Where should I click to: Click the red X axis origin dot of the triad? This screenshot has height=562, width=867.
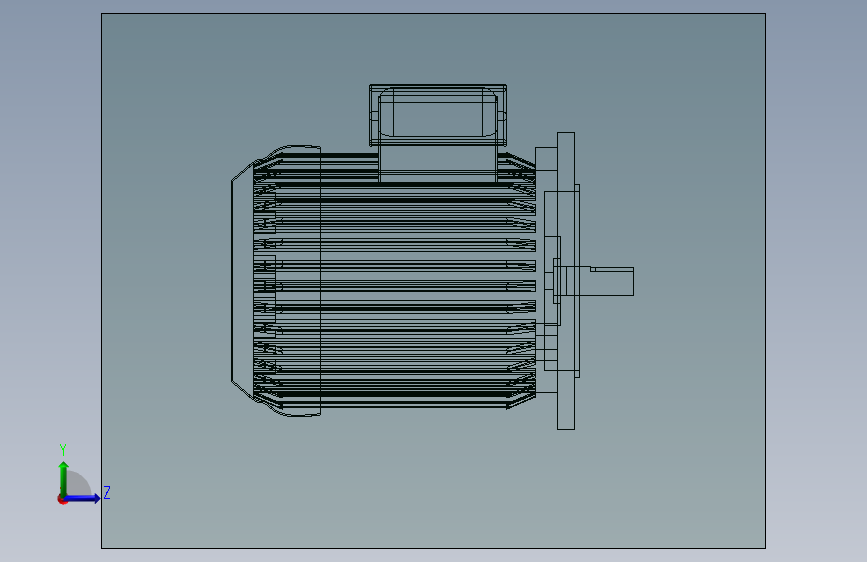[x=62, y=499]
